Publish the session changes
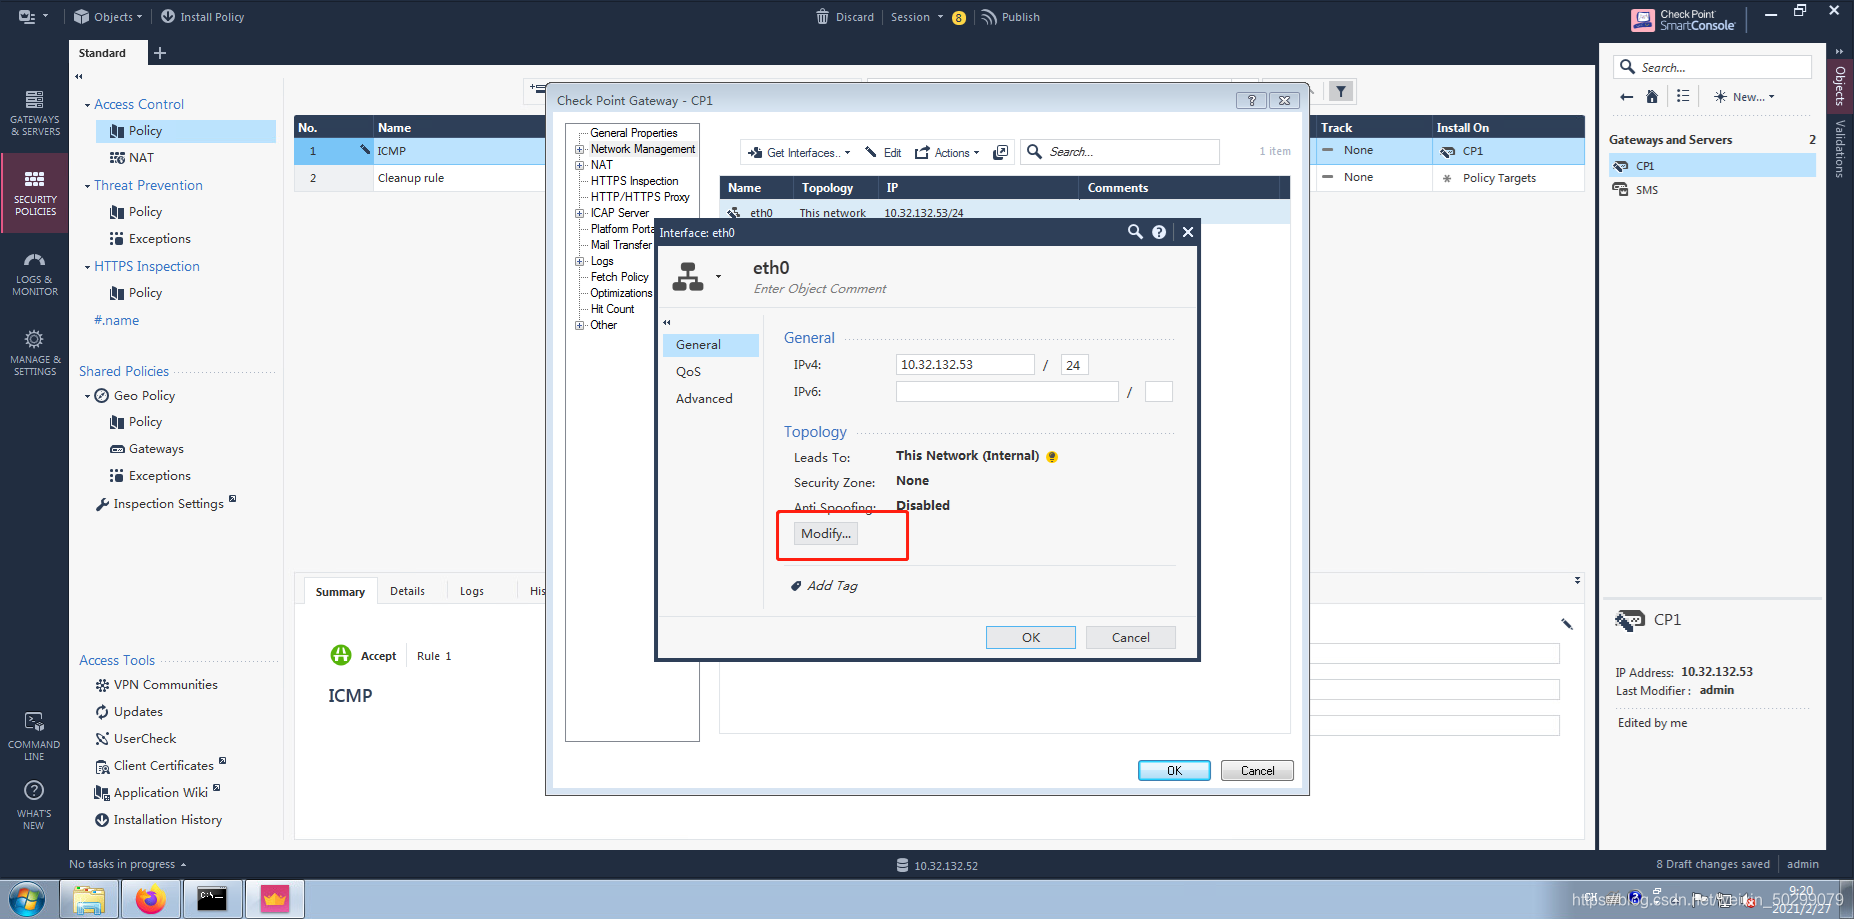The image size is (1854, 919). (1011, 17)
